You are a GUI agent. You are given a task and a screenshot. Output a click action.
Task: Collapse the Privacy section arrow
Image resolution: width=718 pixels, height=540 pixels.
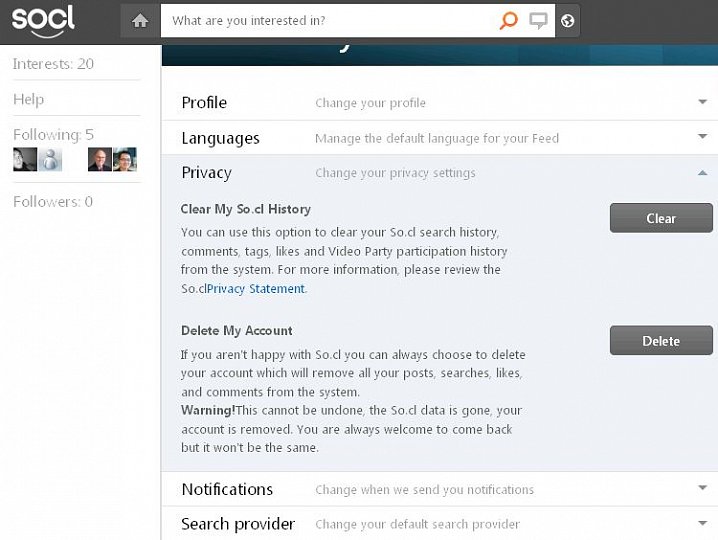(x=703, y=172)
